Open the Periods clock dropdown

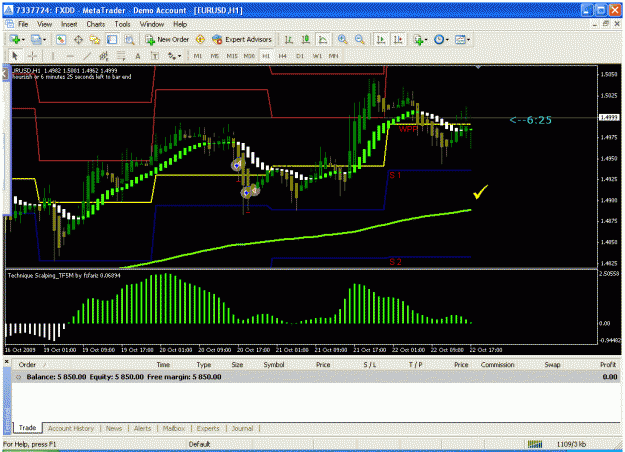coord(441,39)
